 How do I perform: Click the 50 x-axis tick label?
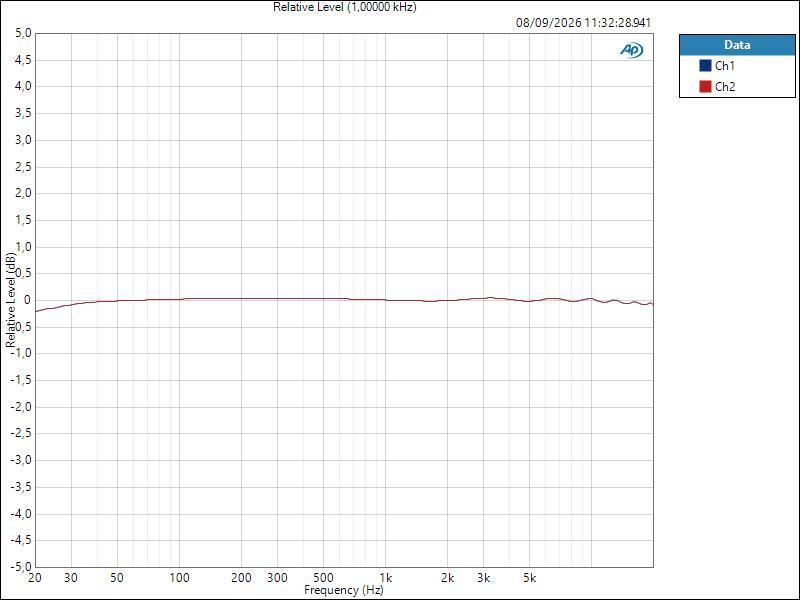coord(117,578)
